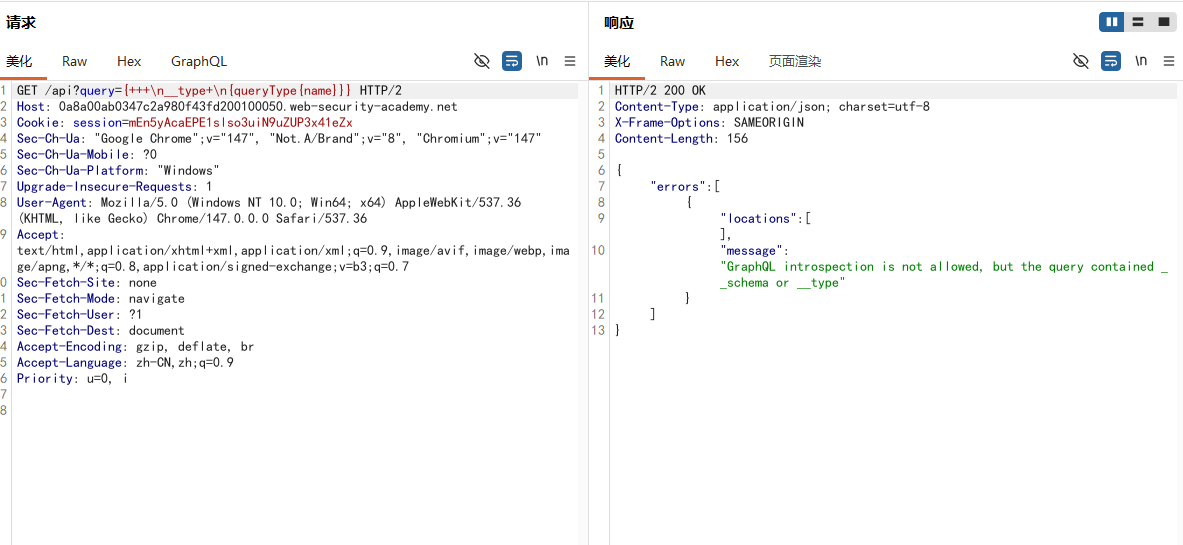
Task: Show non-printable \n characters in response panel
Action: pos(1141,61)
